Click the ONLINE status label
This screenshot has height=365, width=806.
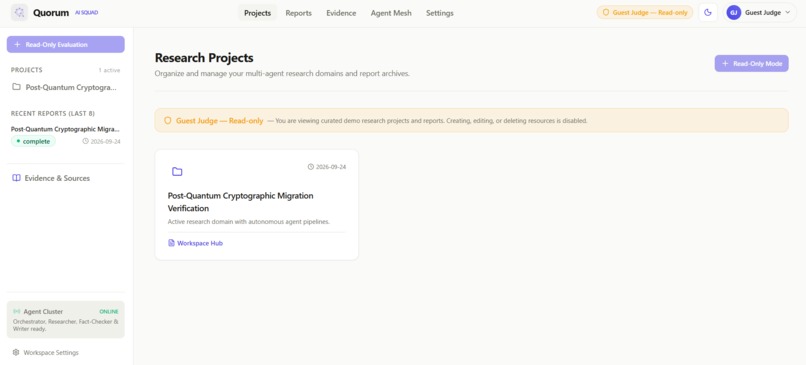108,312
